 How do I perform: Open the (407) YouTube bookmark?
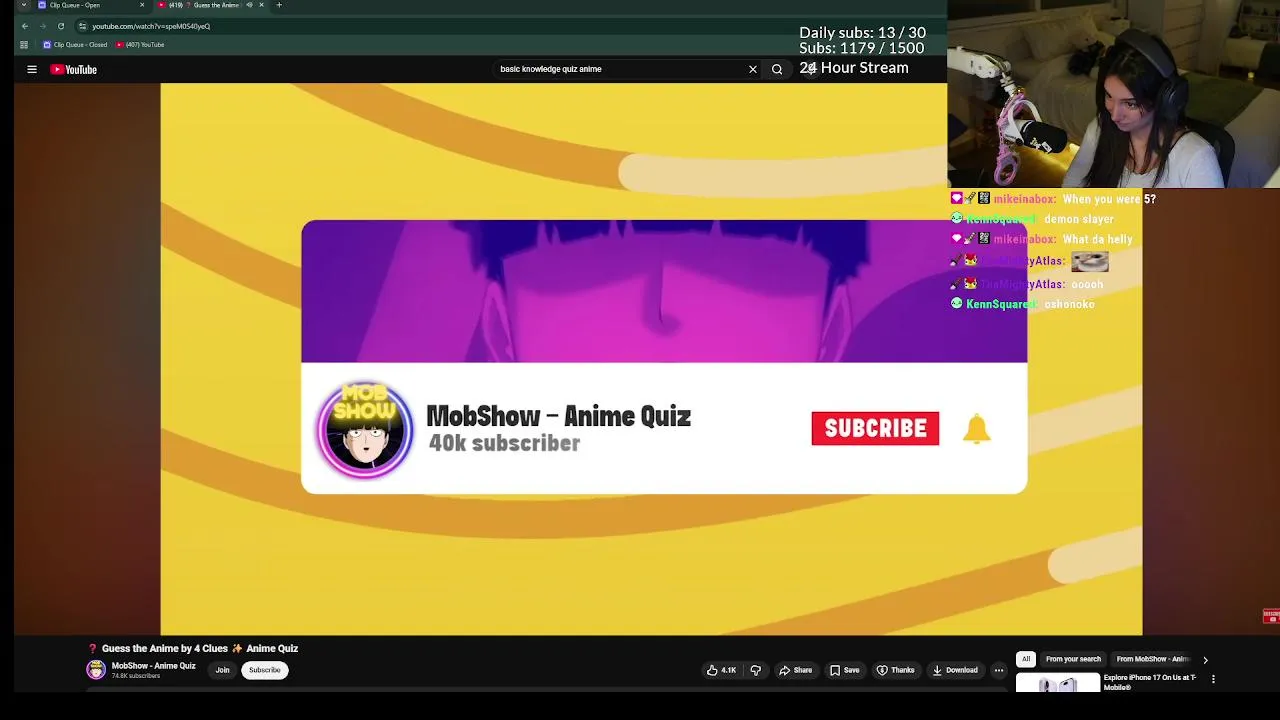coord(140,45)
